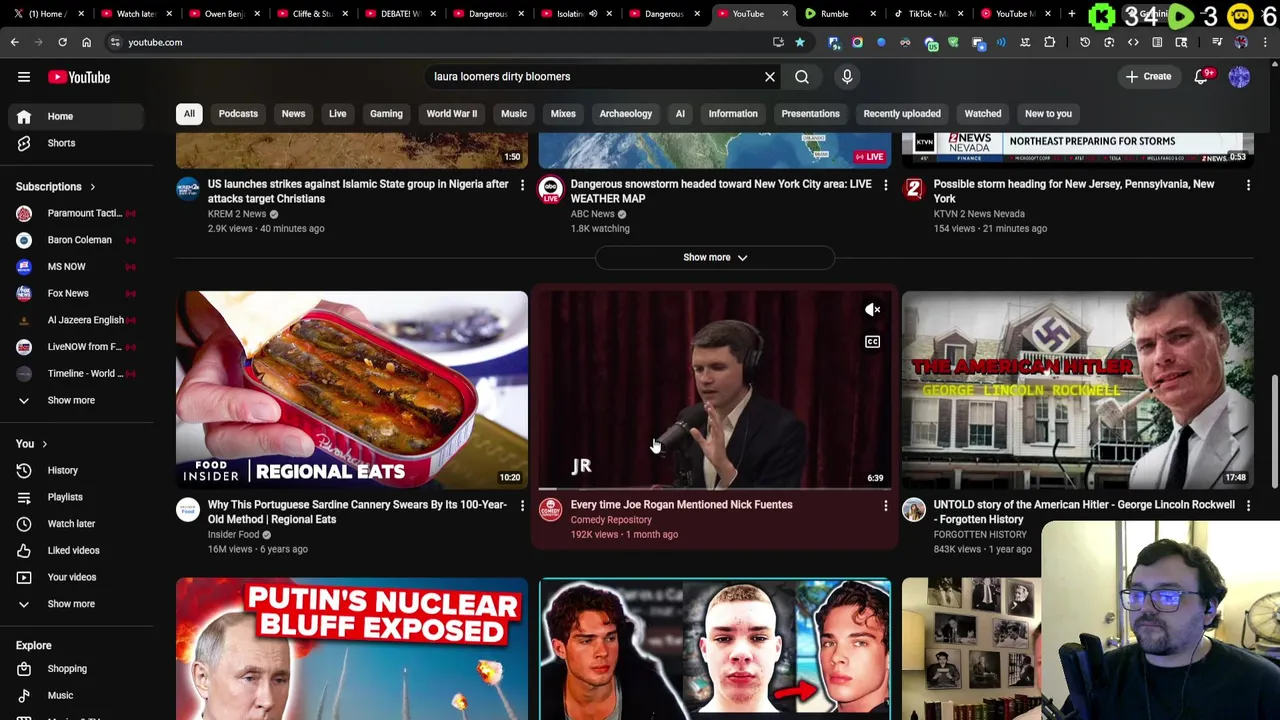The width and height of the screenshot is (1280, 720).
Task: Open the Putin's Nuclear Bluff Exposed thumbnail
Action: click(352, 648)
